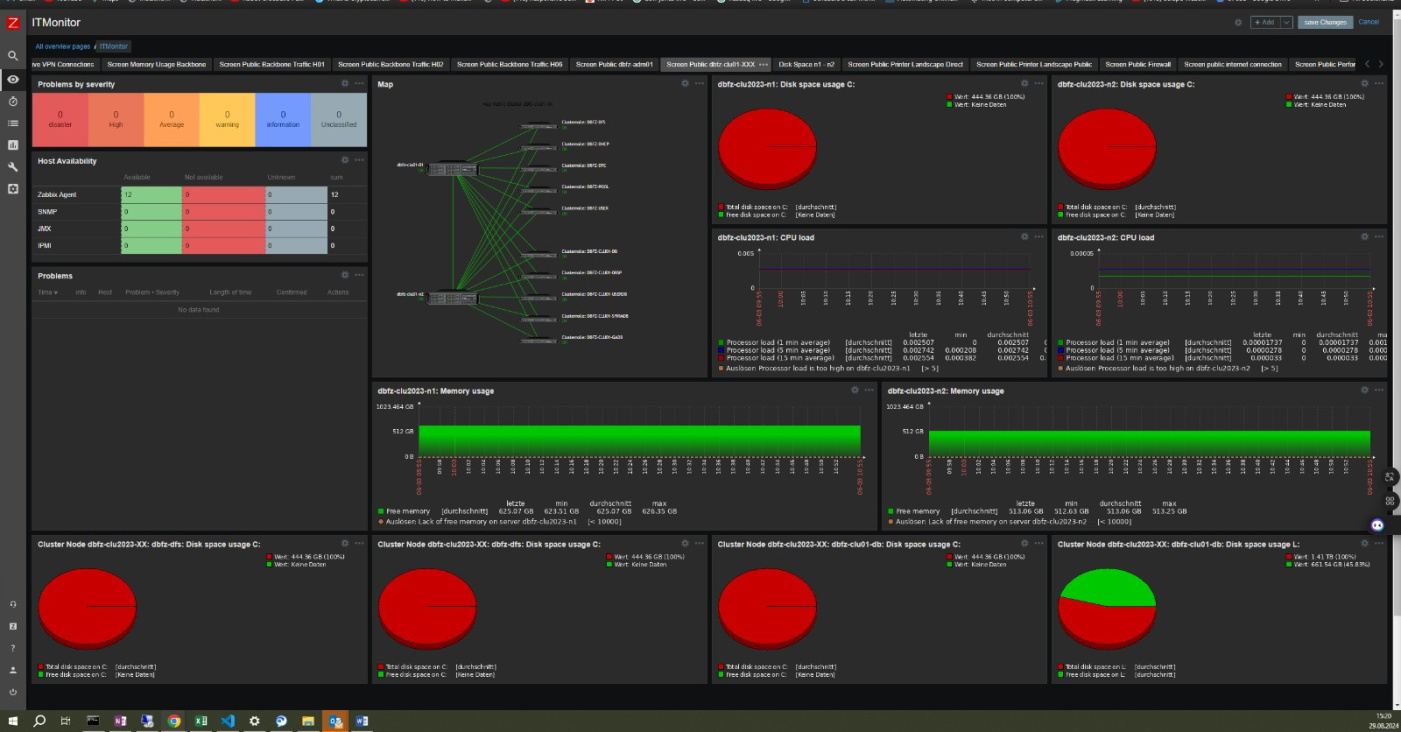Screen dimensions: 1401x732
Task: Click the blue information severity tile
Action: [283, 120]
